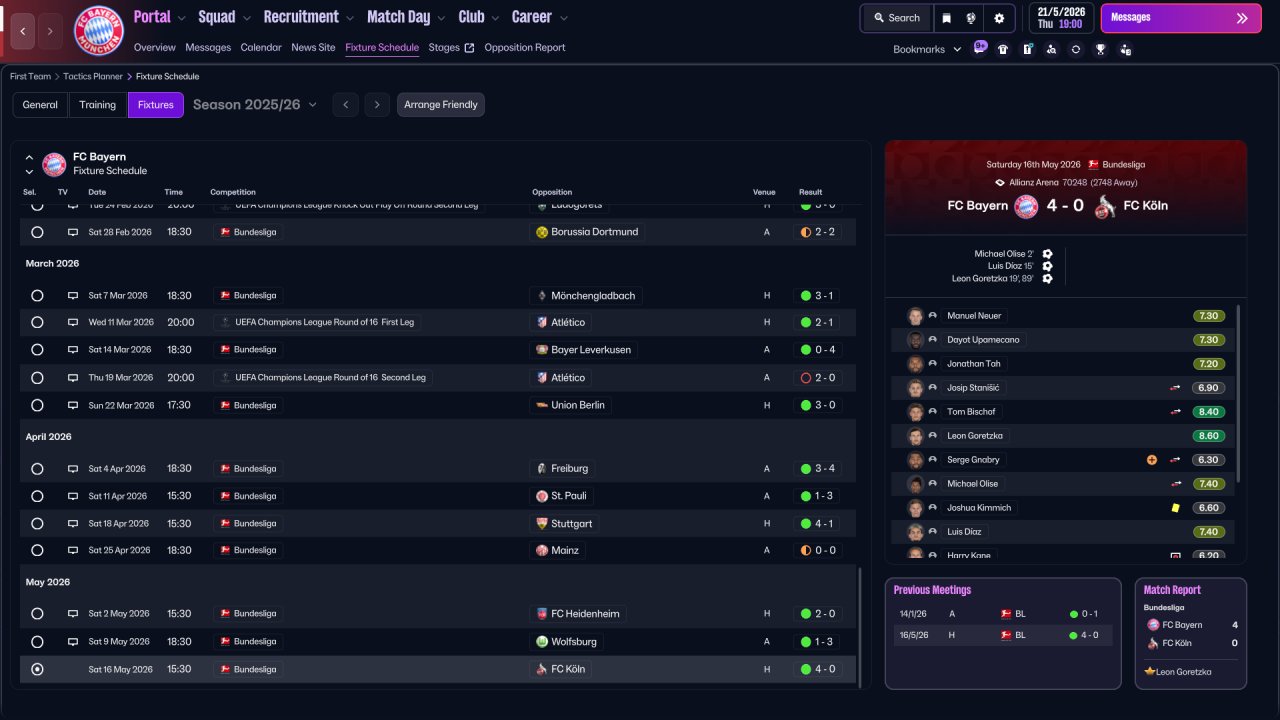
Task: Open settings gear icon
Action: 999,18
